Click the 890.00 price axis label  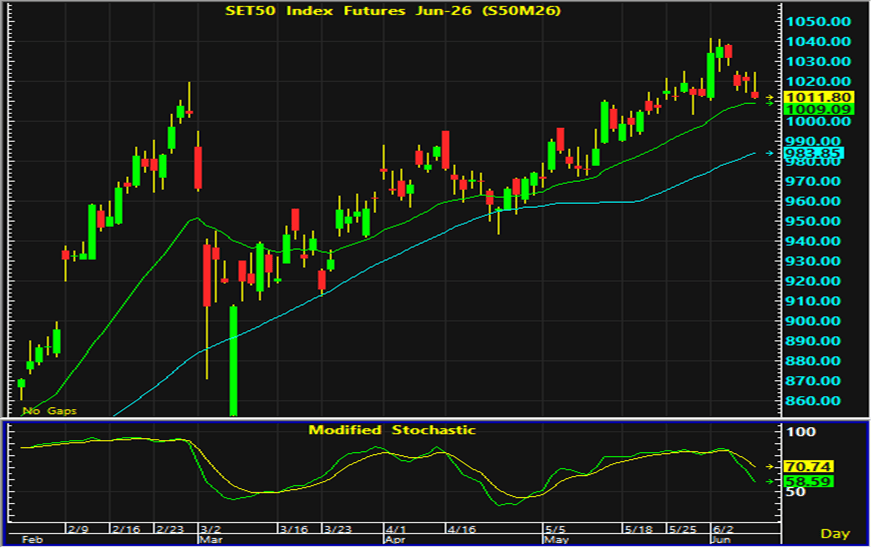coord(814,341)
